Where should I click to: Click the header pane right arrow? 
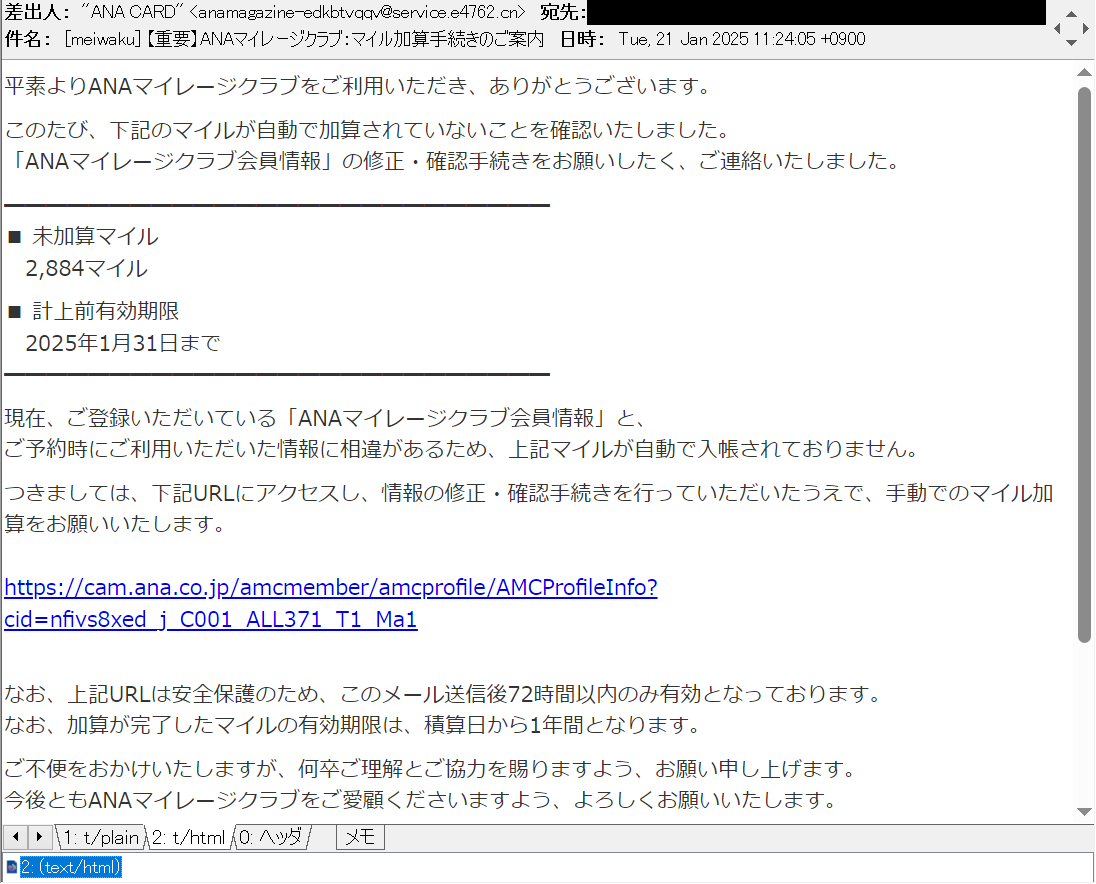click(1086, 29)
